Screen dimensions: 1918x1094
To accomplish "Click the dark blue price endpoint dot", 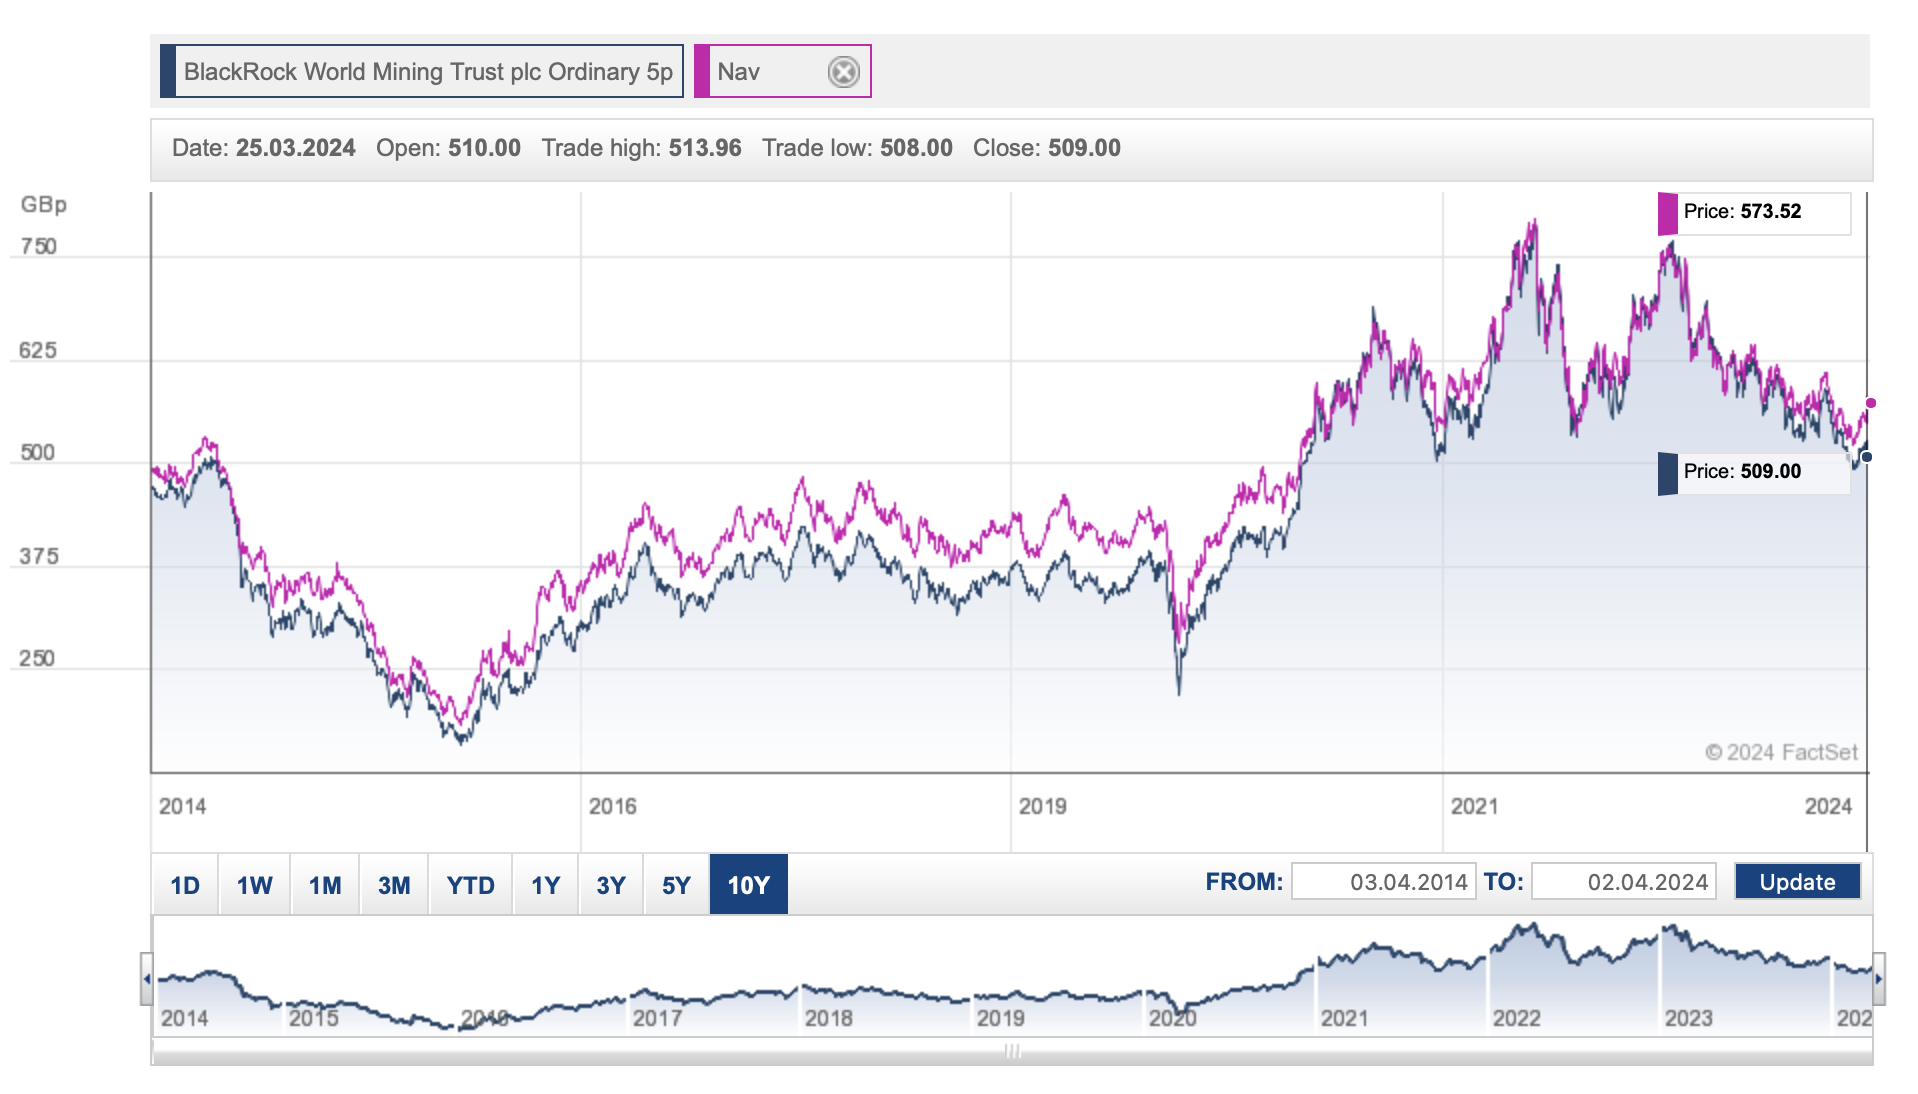I will (x=1866, y=457).
